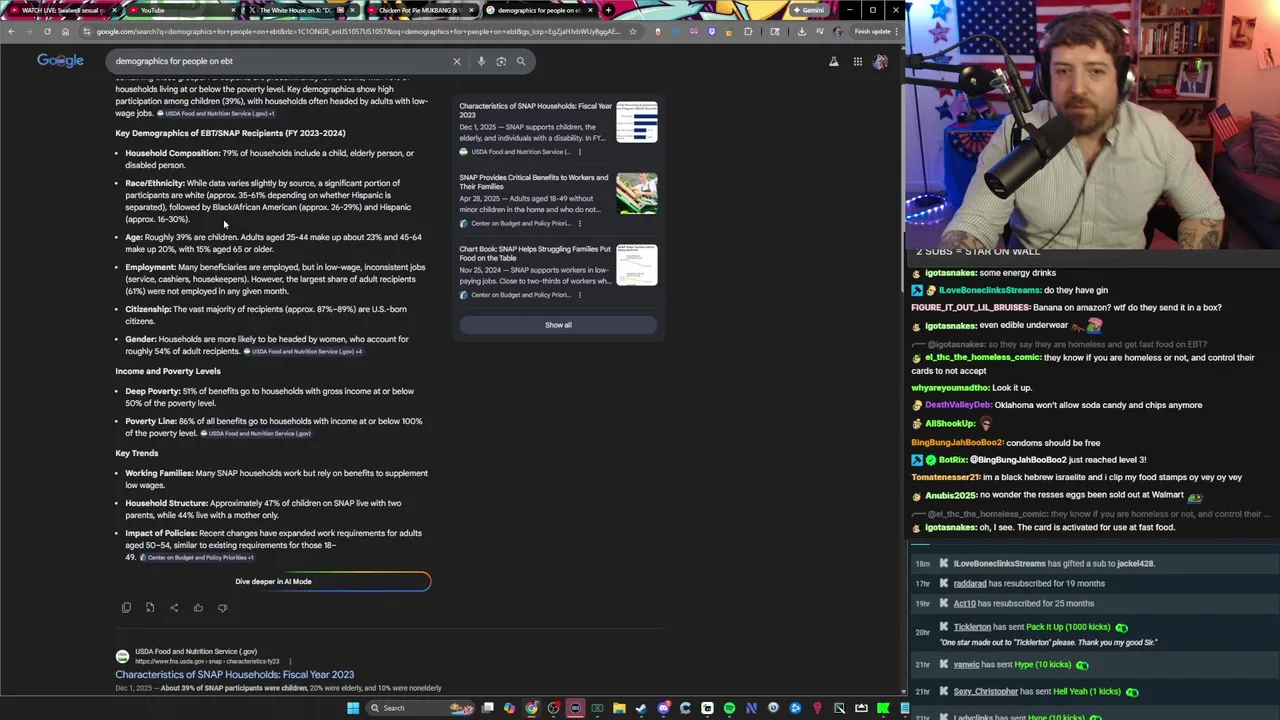Image resolution: width=1280 pixels, height=720 pixels.
Task: Click the Characteristics of SNAP Households card thumbnail
Action: (637, 122)
